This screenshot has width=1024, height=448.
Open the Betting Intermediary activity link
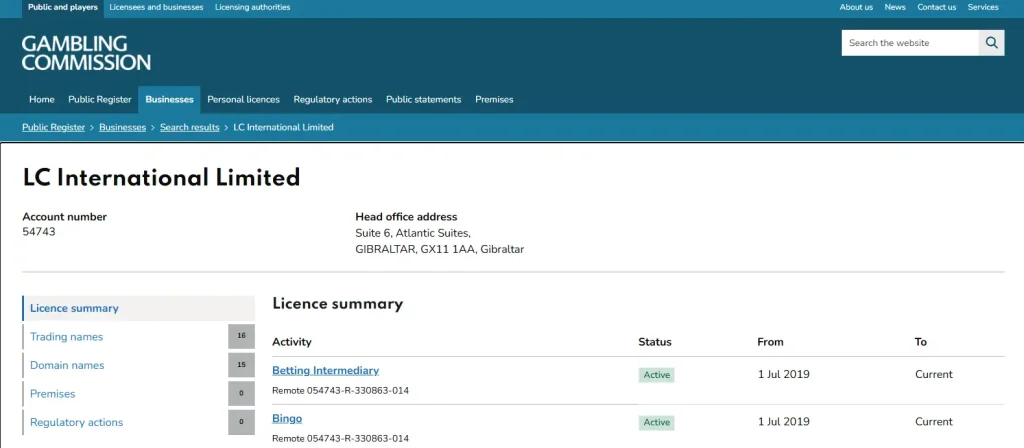coord(325,370)
